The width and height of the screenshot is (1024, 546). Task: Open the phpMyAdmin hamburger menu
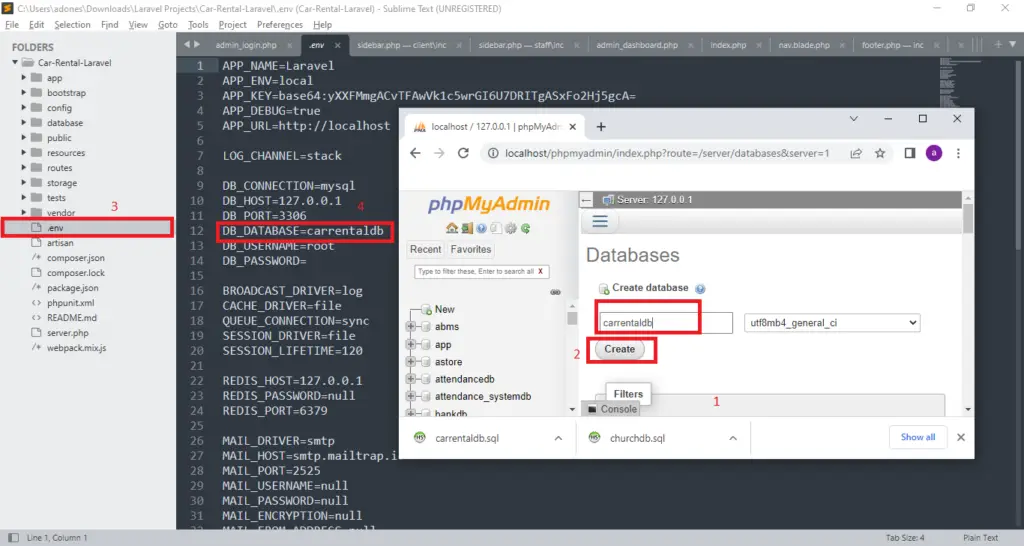point(600,221)
